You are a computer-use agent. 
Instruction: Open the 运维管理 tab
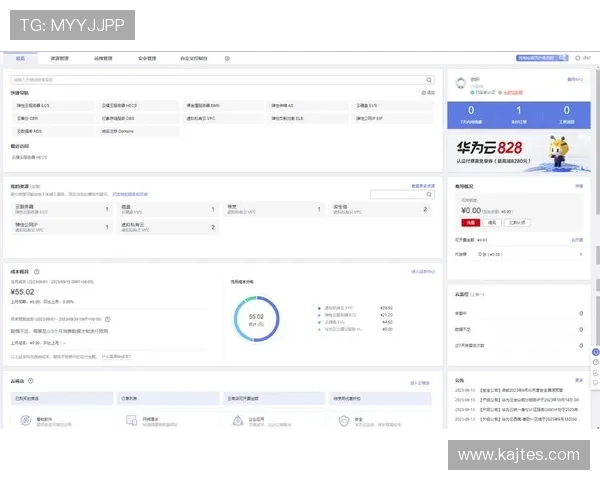[x=103, y=59]
